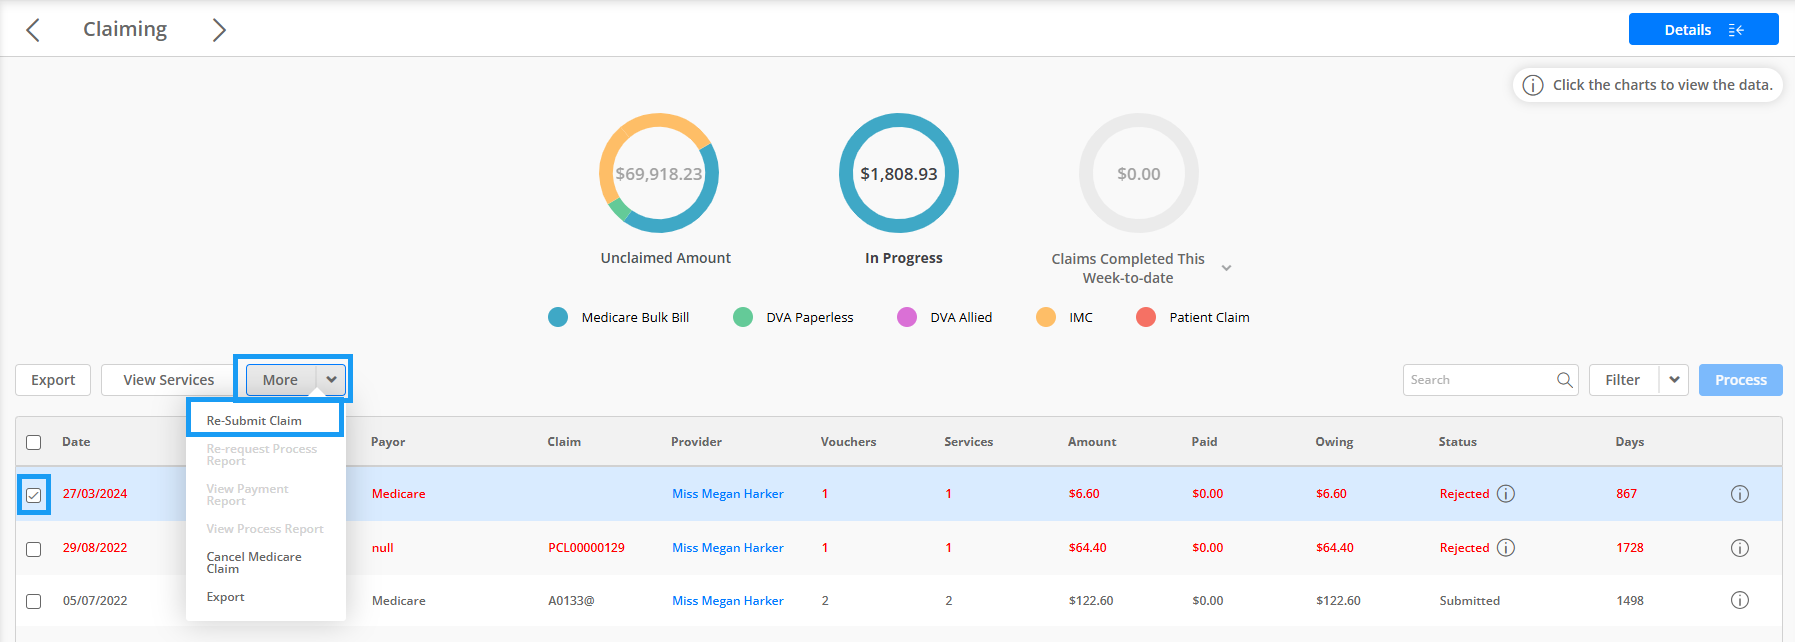
Task: Click the Medicare Bulk Bill legend swatch
Action: coord(558,317)
